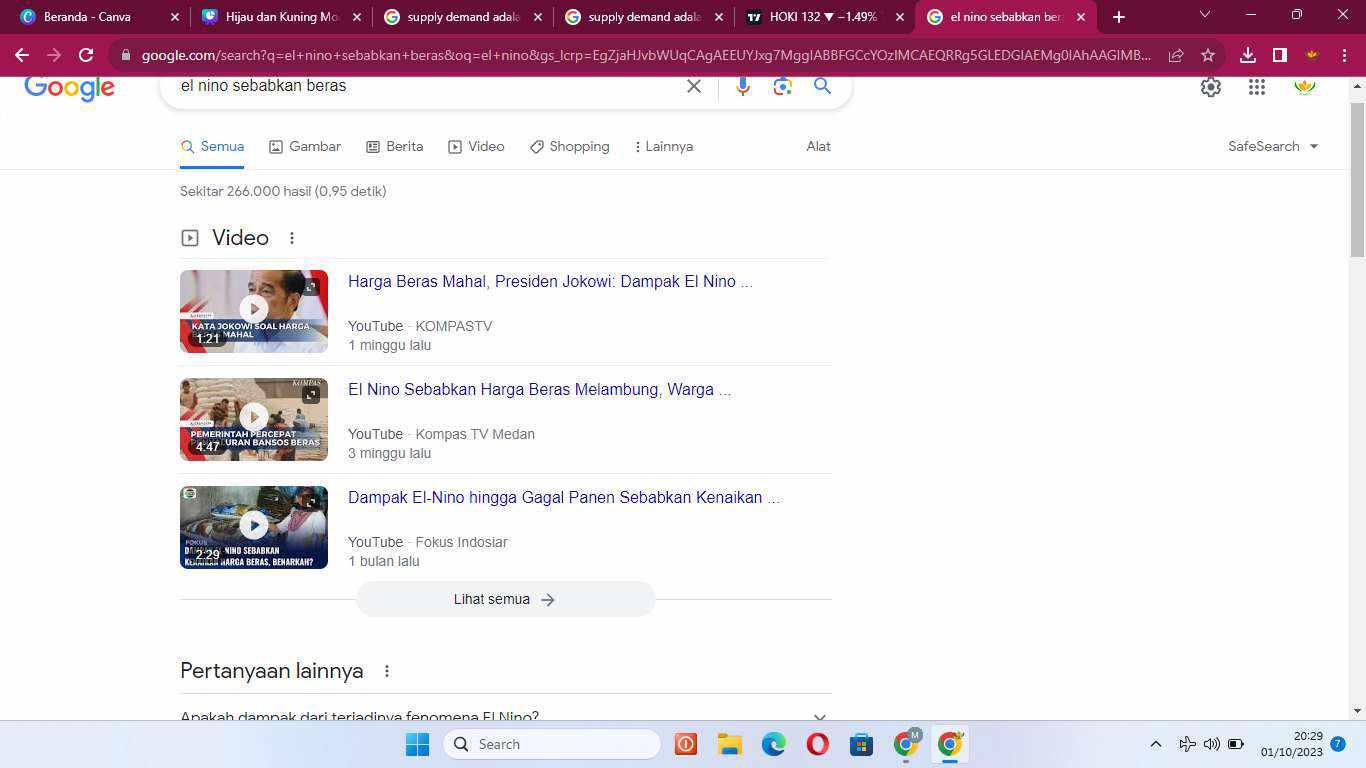Open Google settings gear
Screen dimensions: 1366x768
click(1211, 87)
